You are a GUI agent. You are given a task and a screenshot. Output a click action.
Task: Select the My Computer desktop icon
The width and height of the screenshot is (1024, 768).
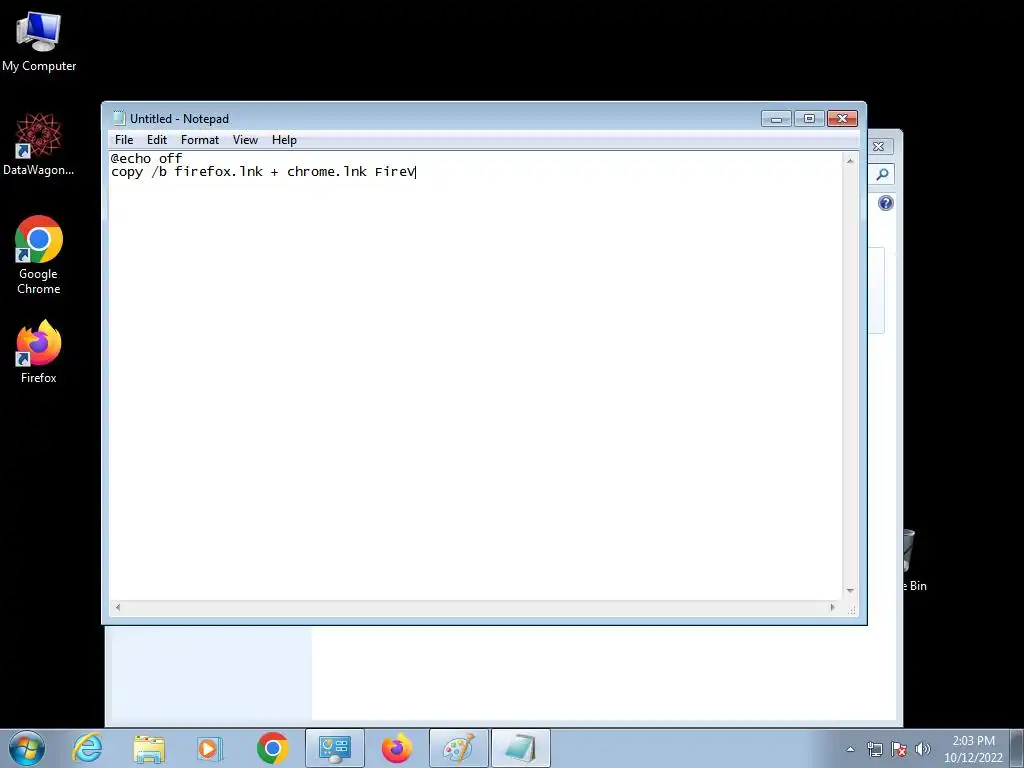pyautogui.click(x=39, y=42)
